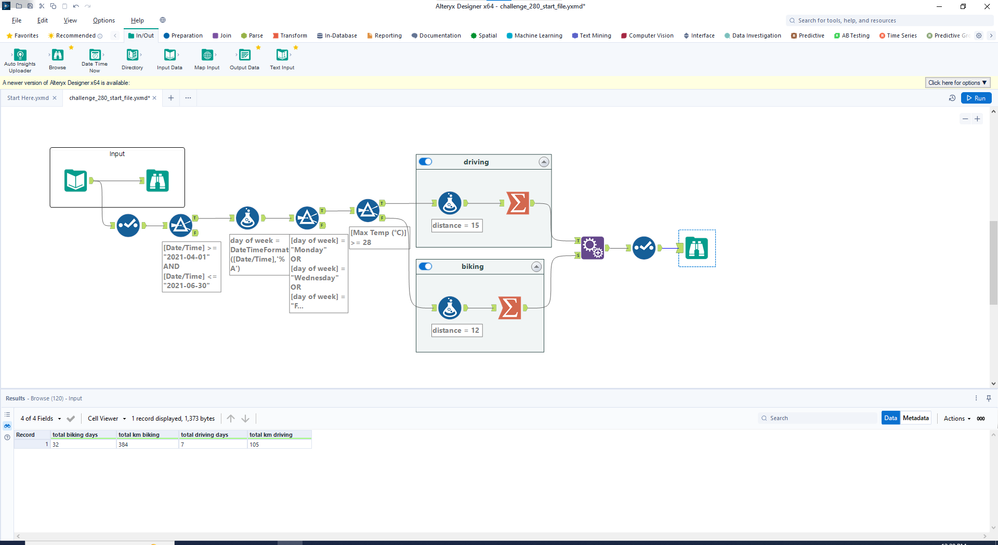Viewport: 998px width, 545px height.
Task: Select the Max Temp filter tool
Action: click(367, 211)
